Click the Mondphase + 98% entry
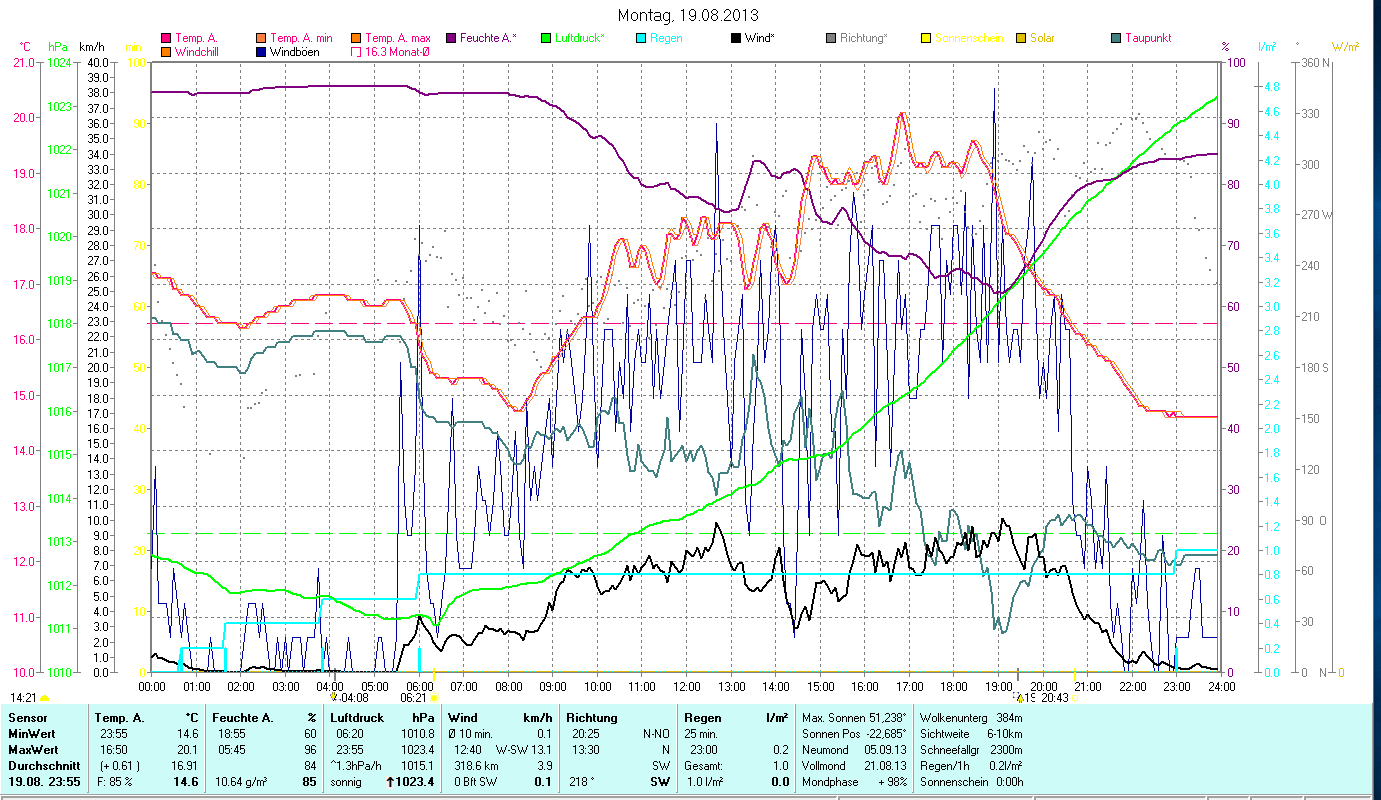 pyautogui.click(x=854, y=782)
